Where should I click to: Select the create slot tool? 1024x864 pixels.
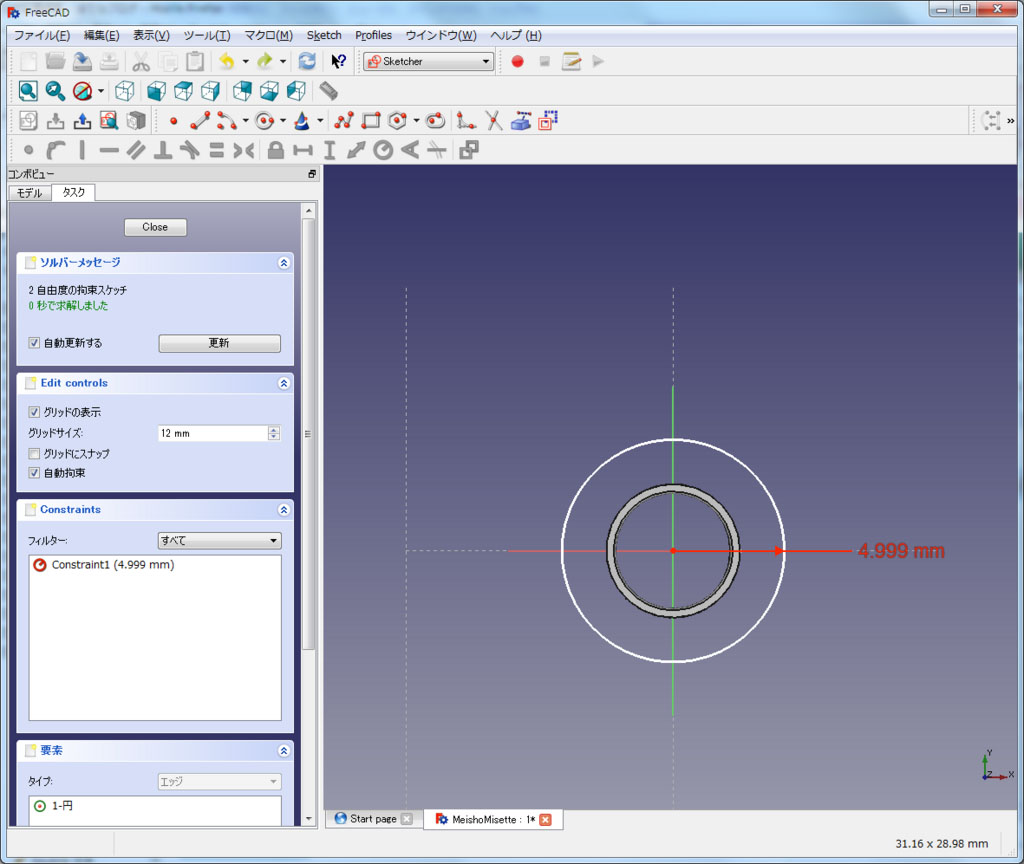[x=435, y=121]
